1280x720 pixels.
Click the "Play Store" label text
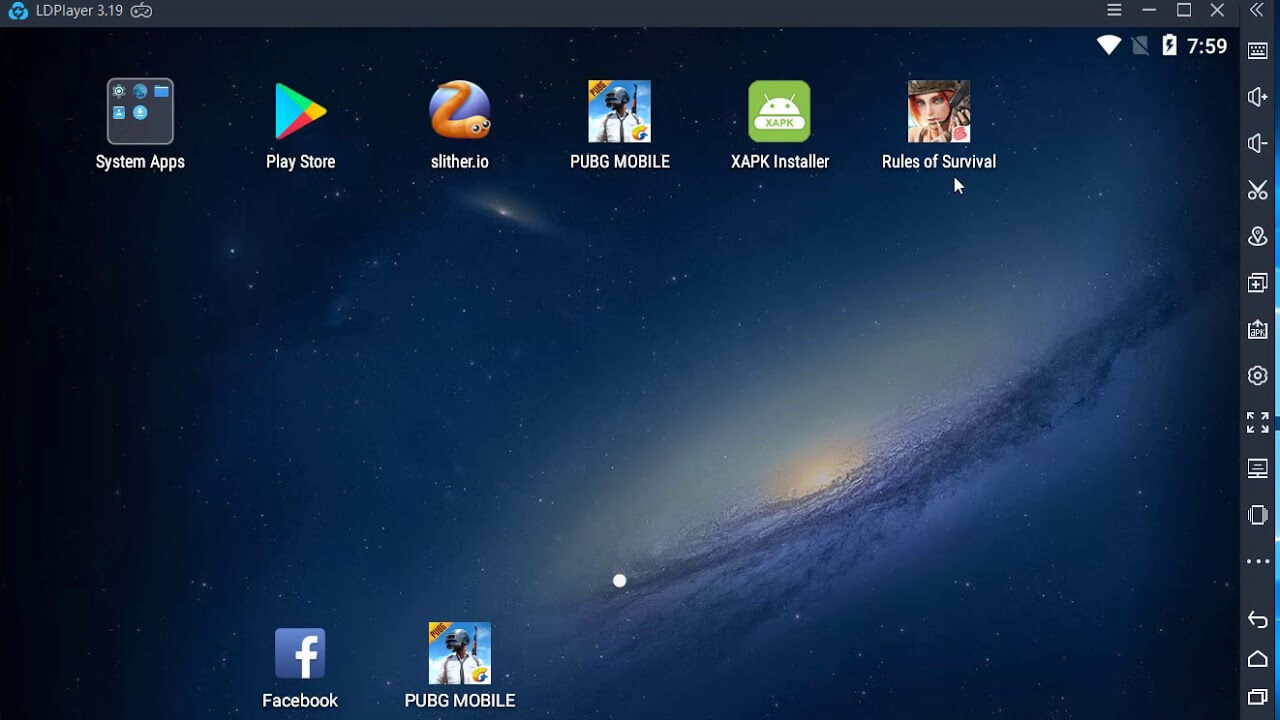click(x=300, y=161)
